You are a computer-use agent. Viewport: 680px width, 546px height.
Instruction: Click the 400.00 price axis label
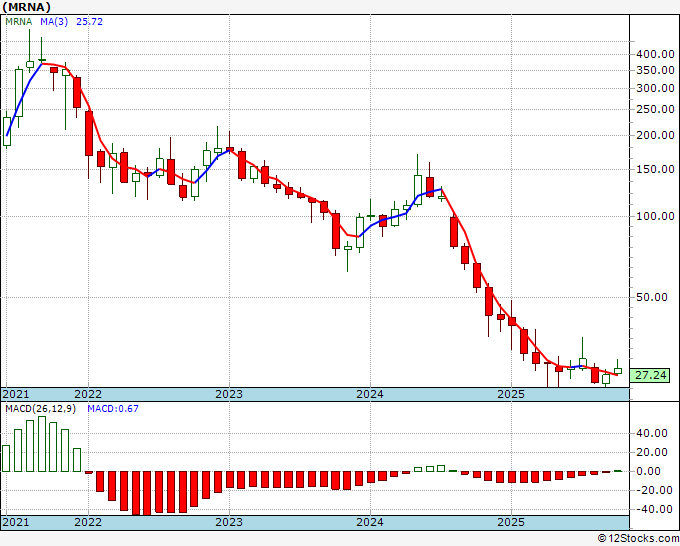[655, 54]
